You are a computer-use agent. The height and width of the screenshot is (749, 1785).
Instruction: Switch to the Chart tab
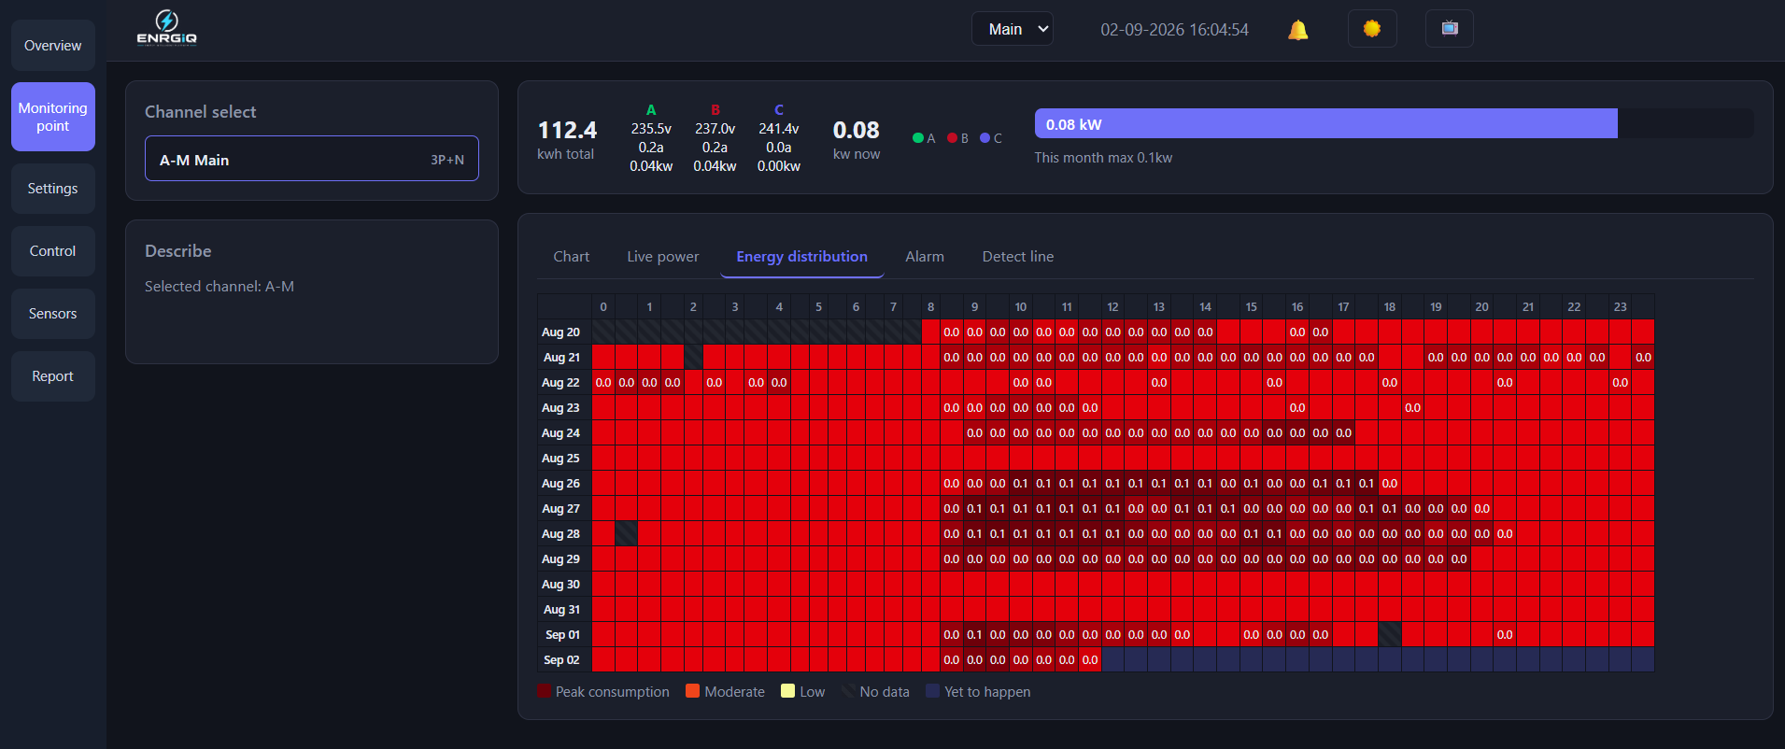click(x=571, y=256)
